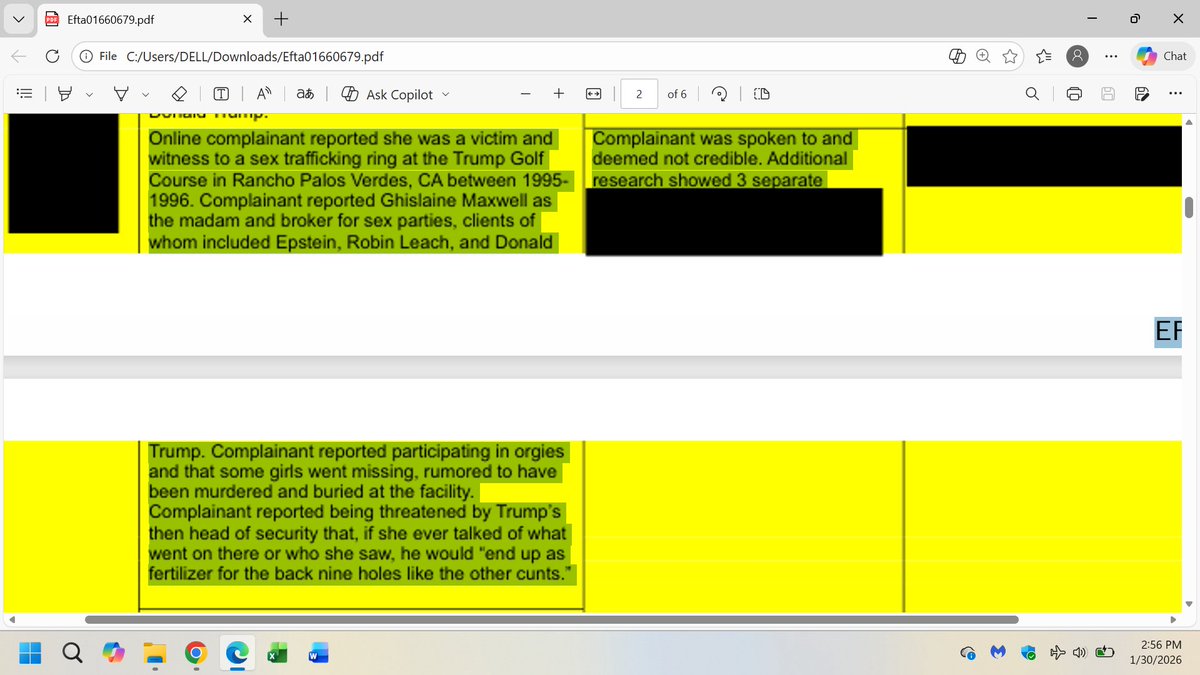1200x675 pixels.
Task: Click the scroll left arrow
Action: point(10,620)
